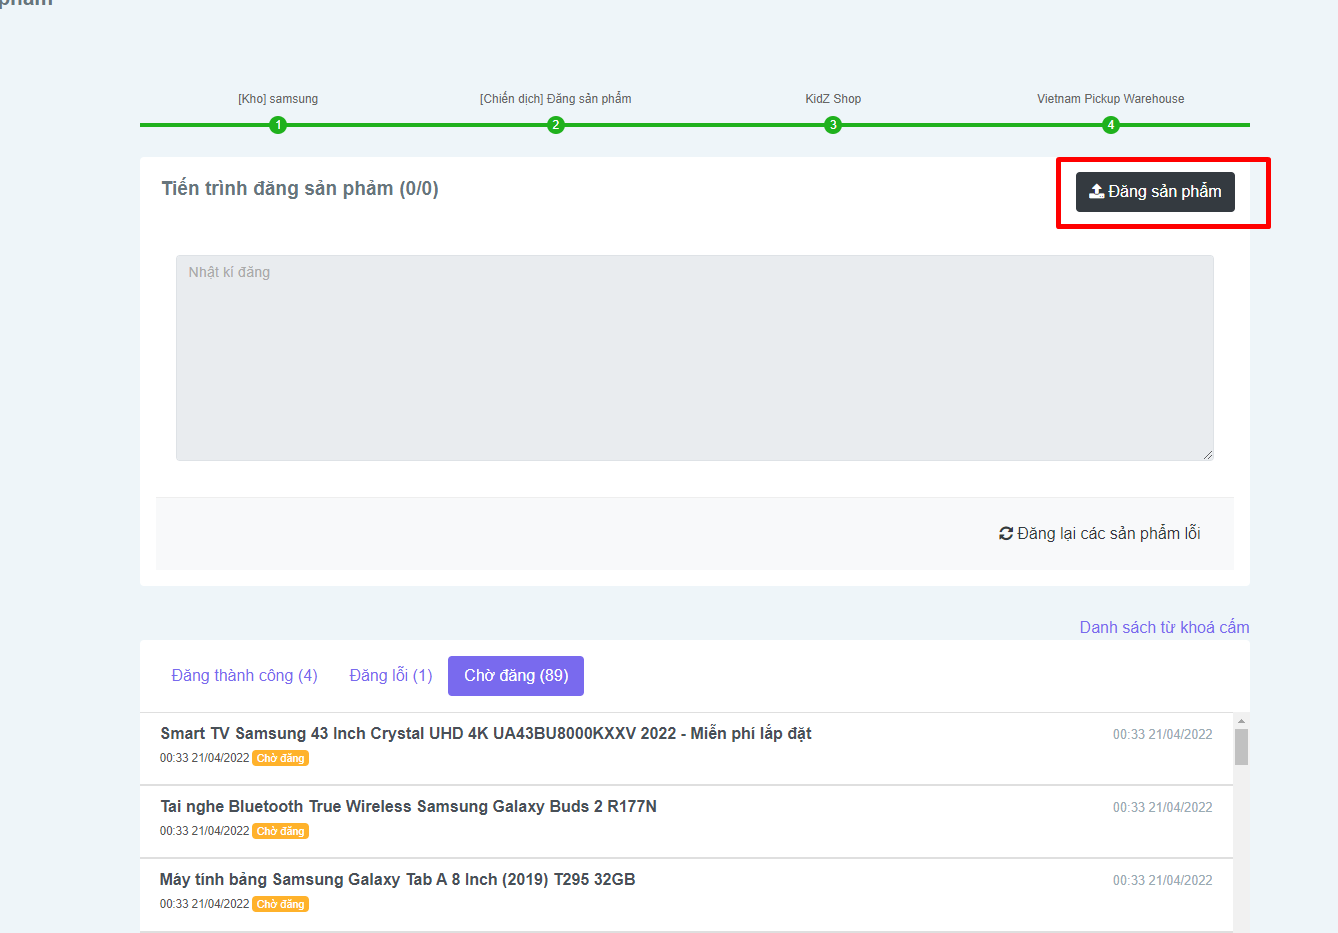Click the Đăng sản phẩm upload button

[x=1155, y=192]
